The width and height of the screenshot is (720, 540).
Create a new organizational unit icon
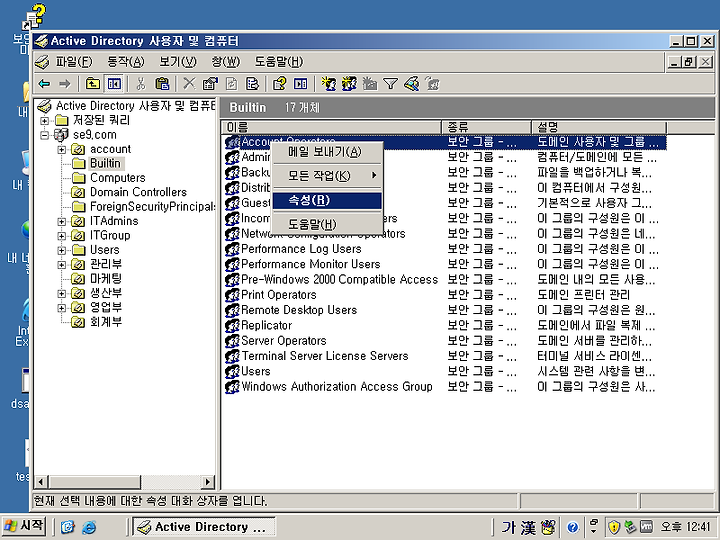point(370,84)
